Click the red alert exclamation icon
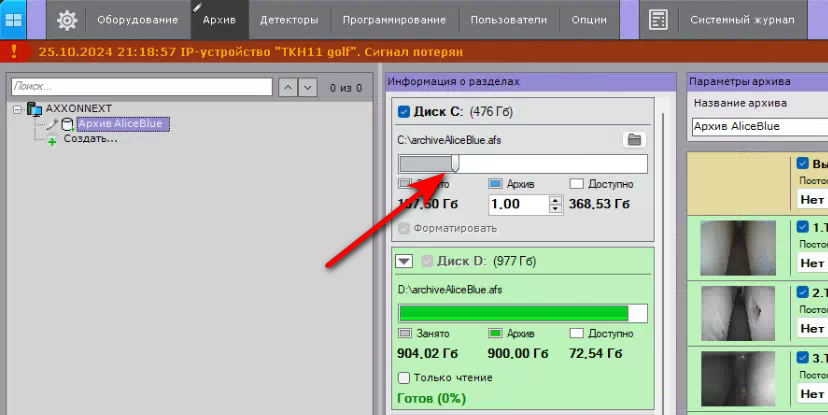The height and width of the screenshot is (415, 828). coord(14,51)
